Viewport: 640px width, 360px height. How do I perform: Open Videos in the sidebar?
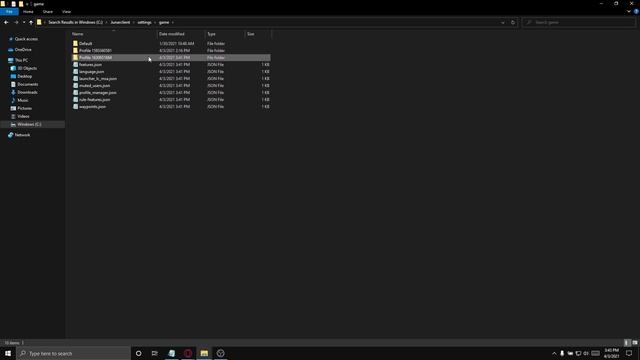point(23,116)
